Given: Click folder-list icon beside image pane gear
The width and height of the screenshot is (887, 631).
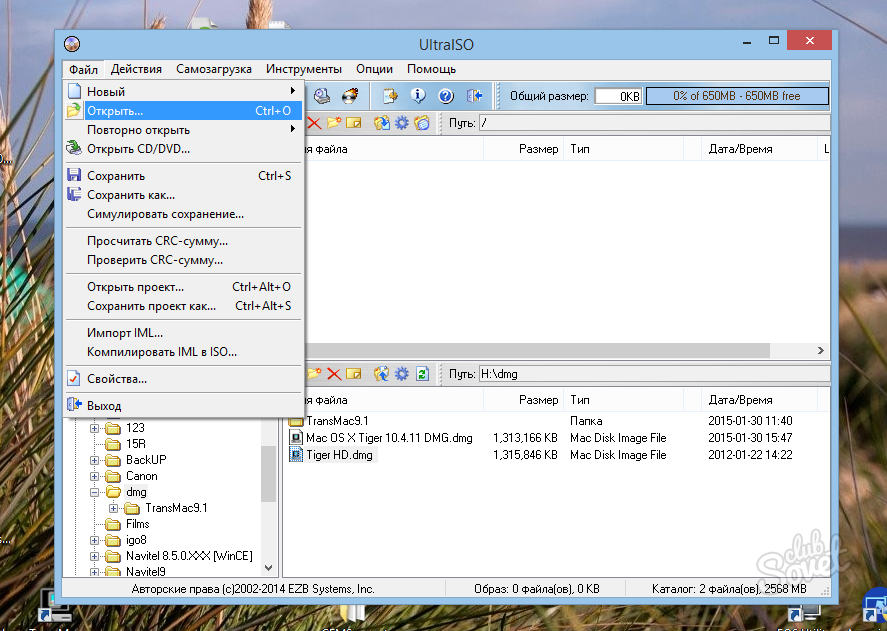Looking at the screenshot, I should click(422, 123).
